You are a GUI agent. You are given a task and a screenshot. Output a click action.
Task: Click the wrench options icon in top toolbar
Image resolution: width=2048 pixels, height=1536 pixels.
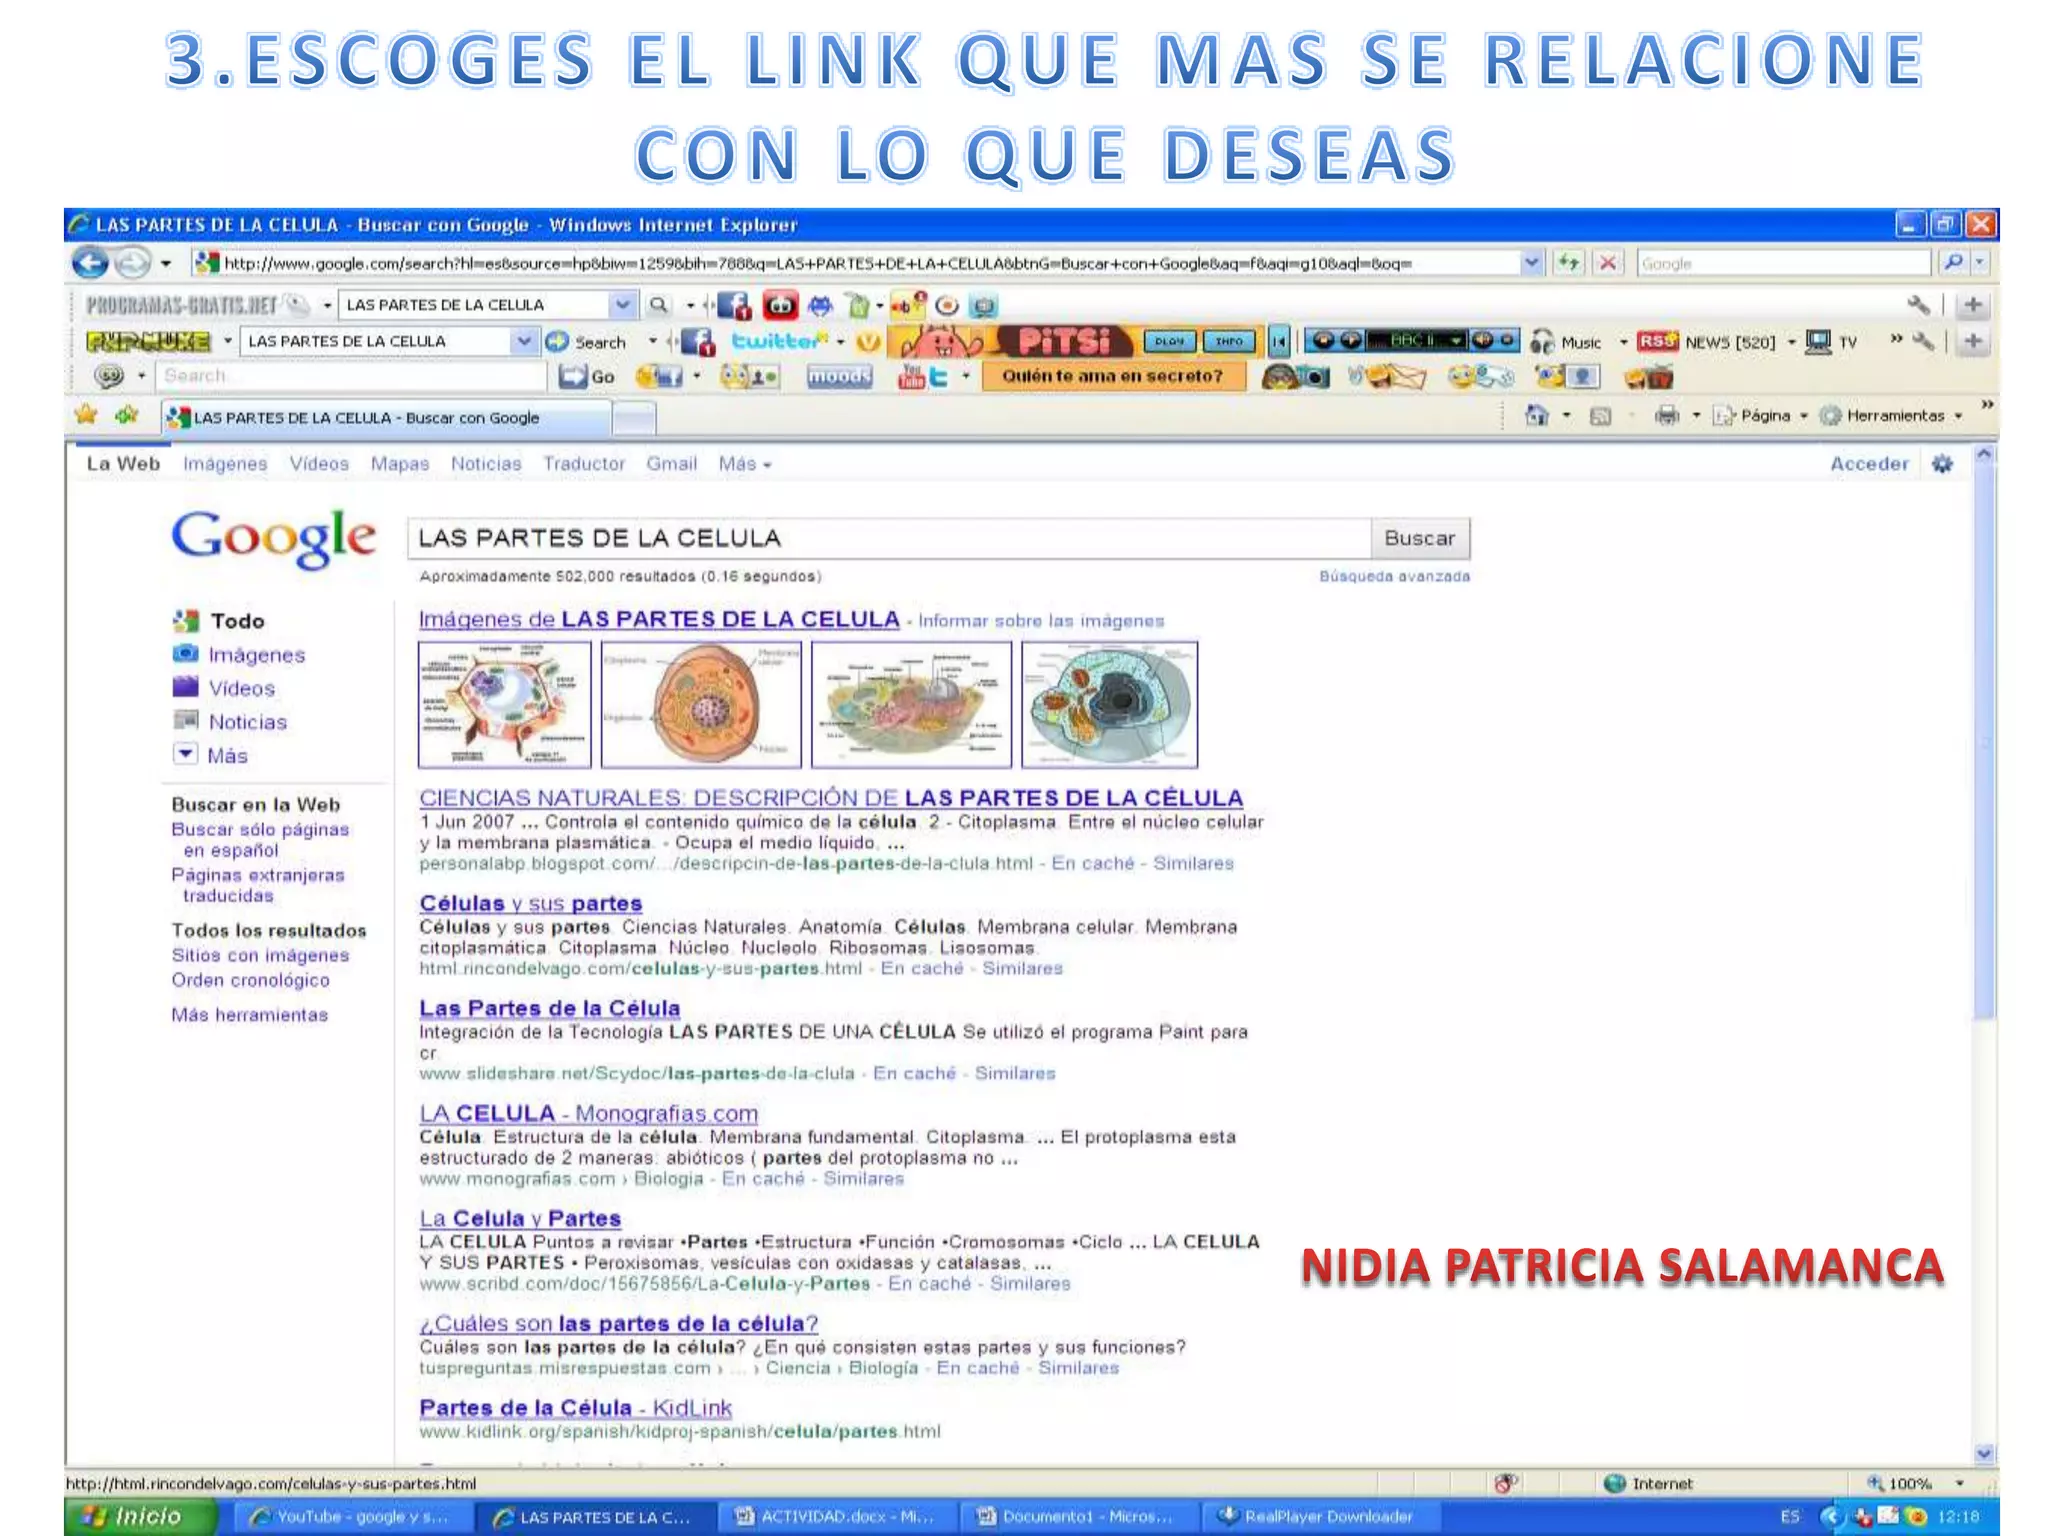click(x=1918, y=305)
